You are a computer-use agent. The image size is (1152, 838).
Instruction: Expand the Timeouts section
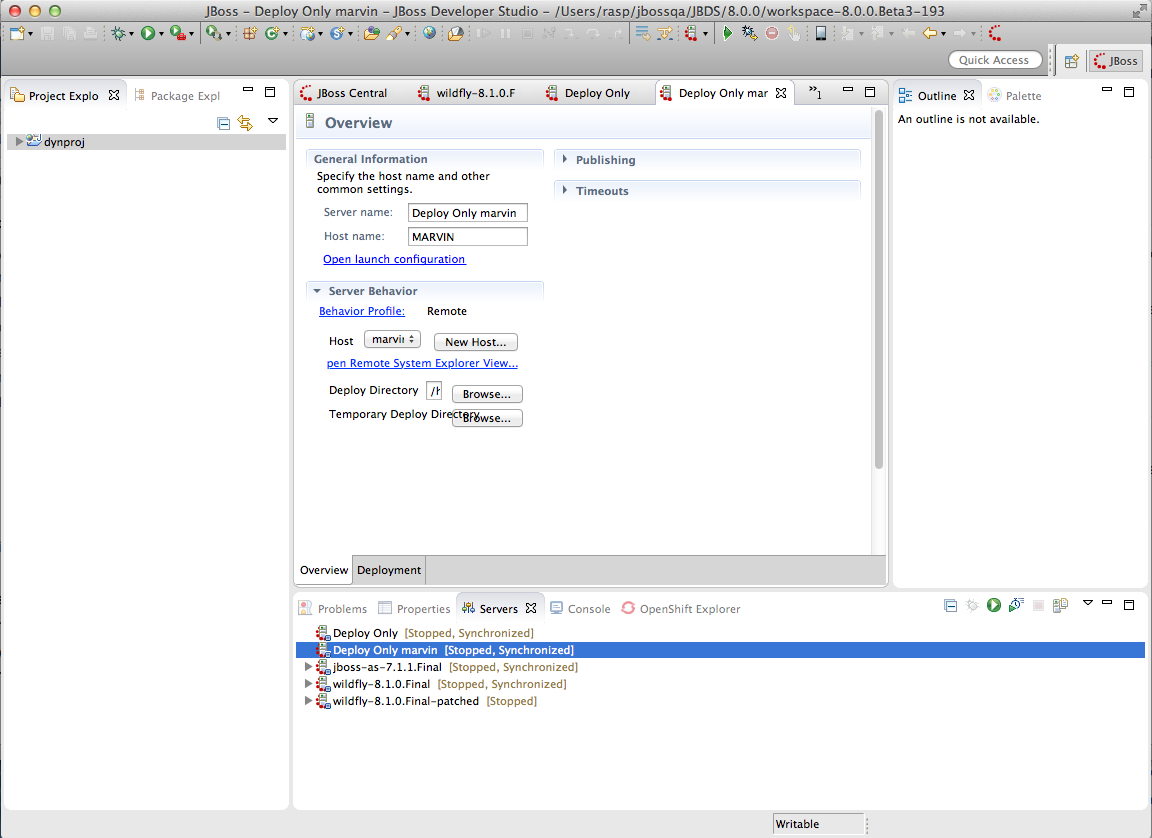pos(564,189)
